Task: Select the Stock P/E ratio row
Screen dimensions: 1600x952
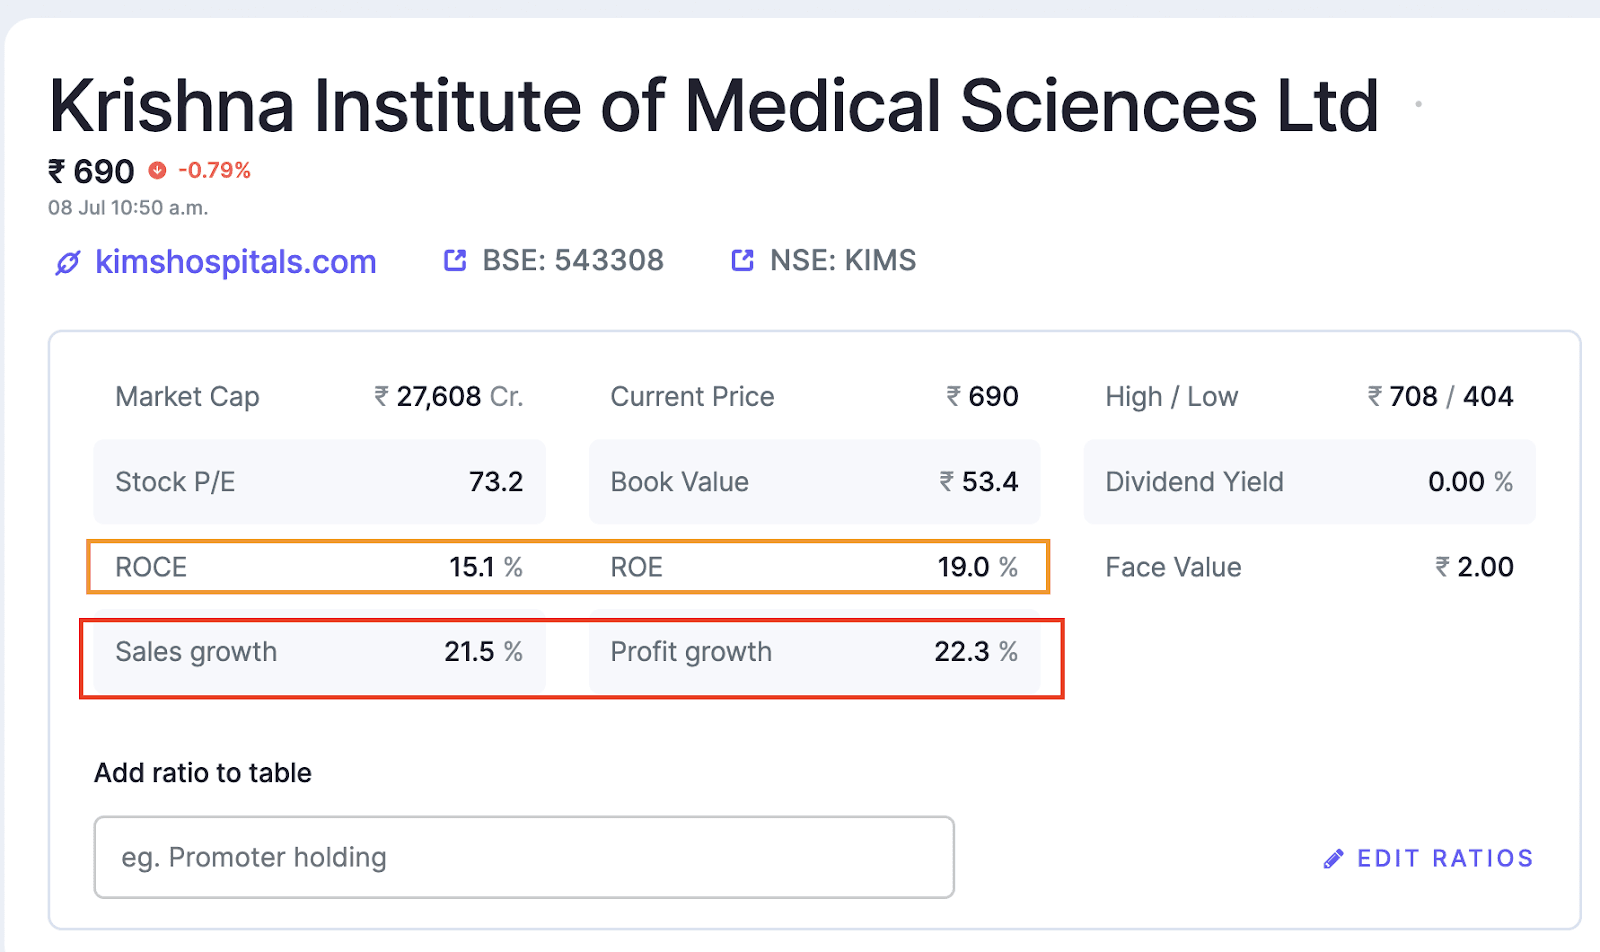Action: coord(319,482)
